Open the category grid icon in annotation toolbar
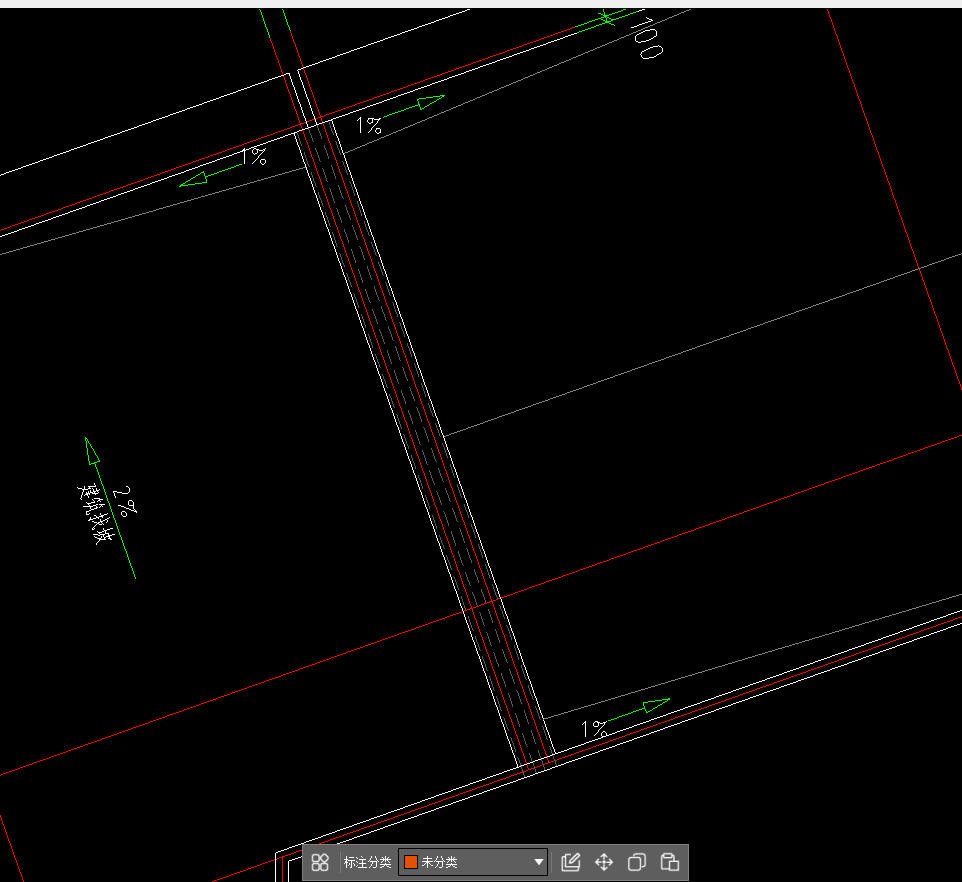 (x=320, y=862)
